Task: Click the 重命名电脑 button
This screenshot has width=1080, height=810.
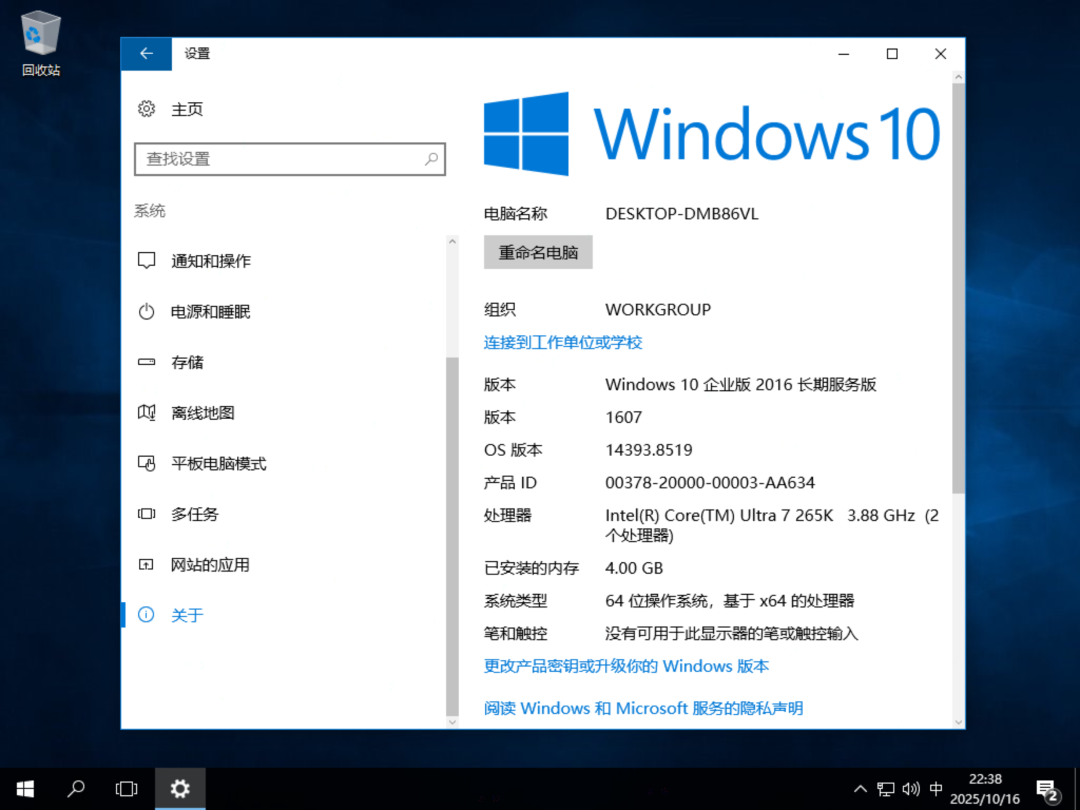Action: (538, 253)
